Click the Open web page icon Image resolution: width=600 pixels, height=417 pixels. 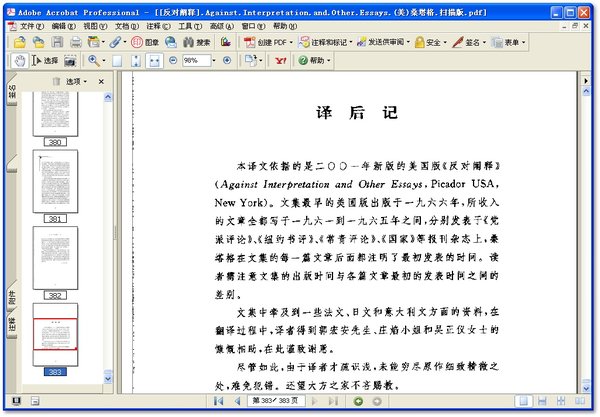[x=38, y=42]
